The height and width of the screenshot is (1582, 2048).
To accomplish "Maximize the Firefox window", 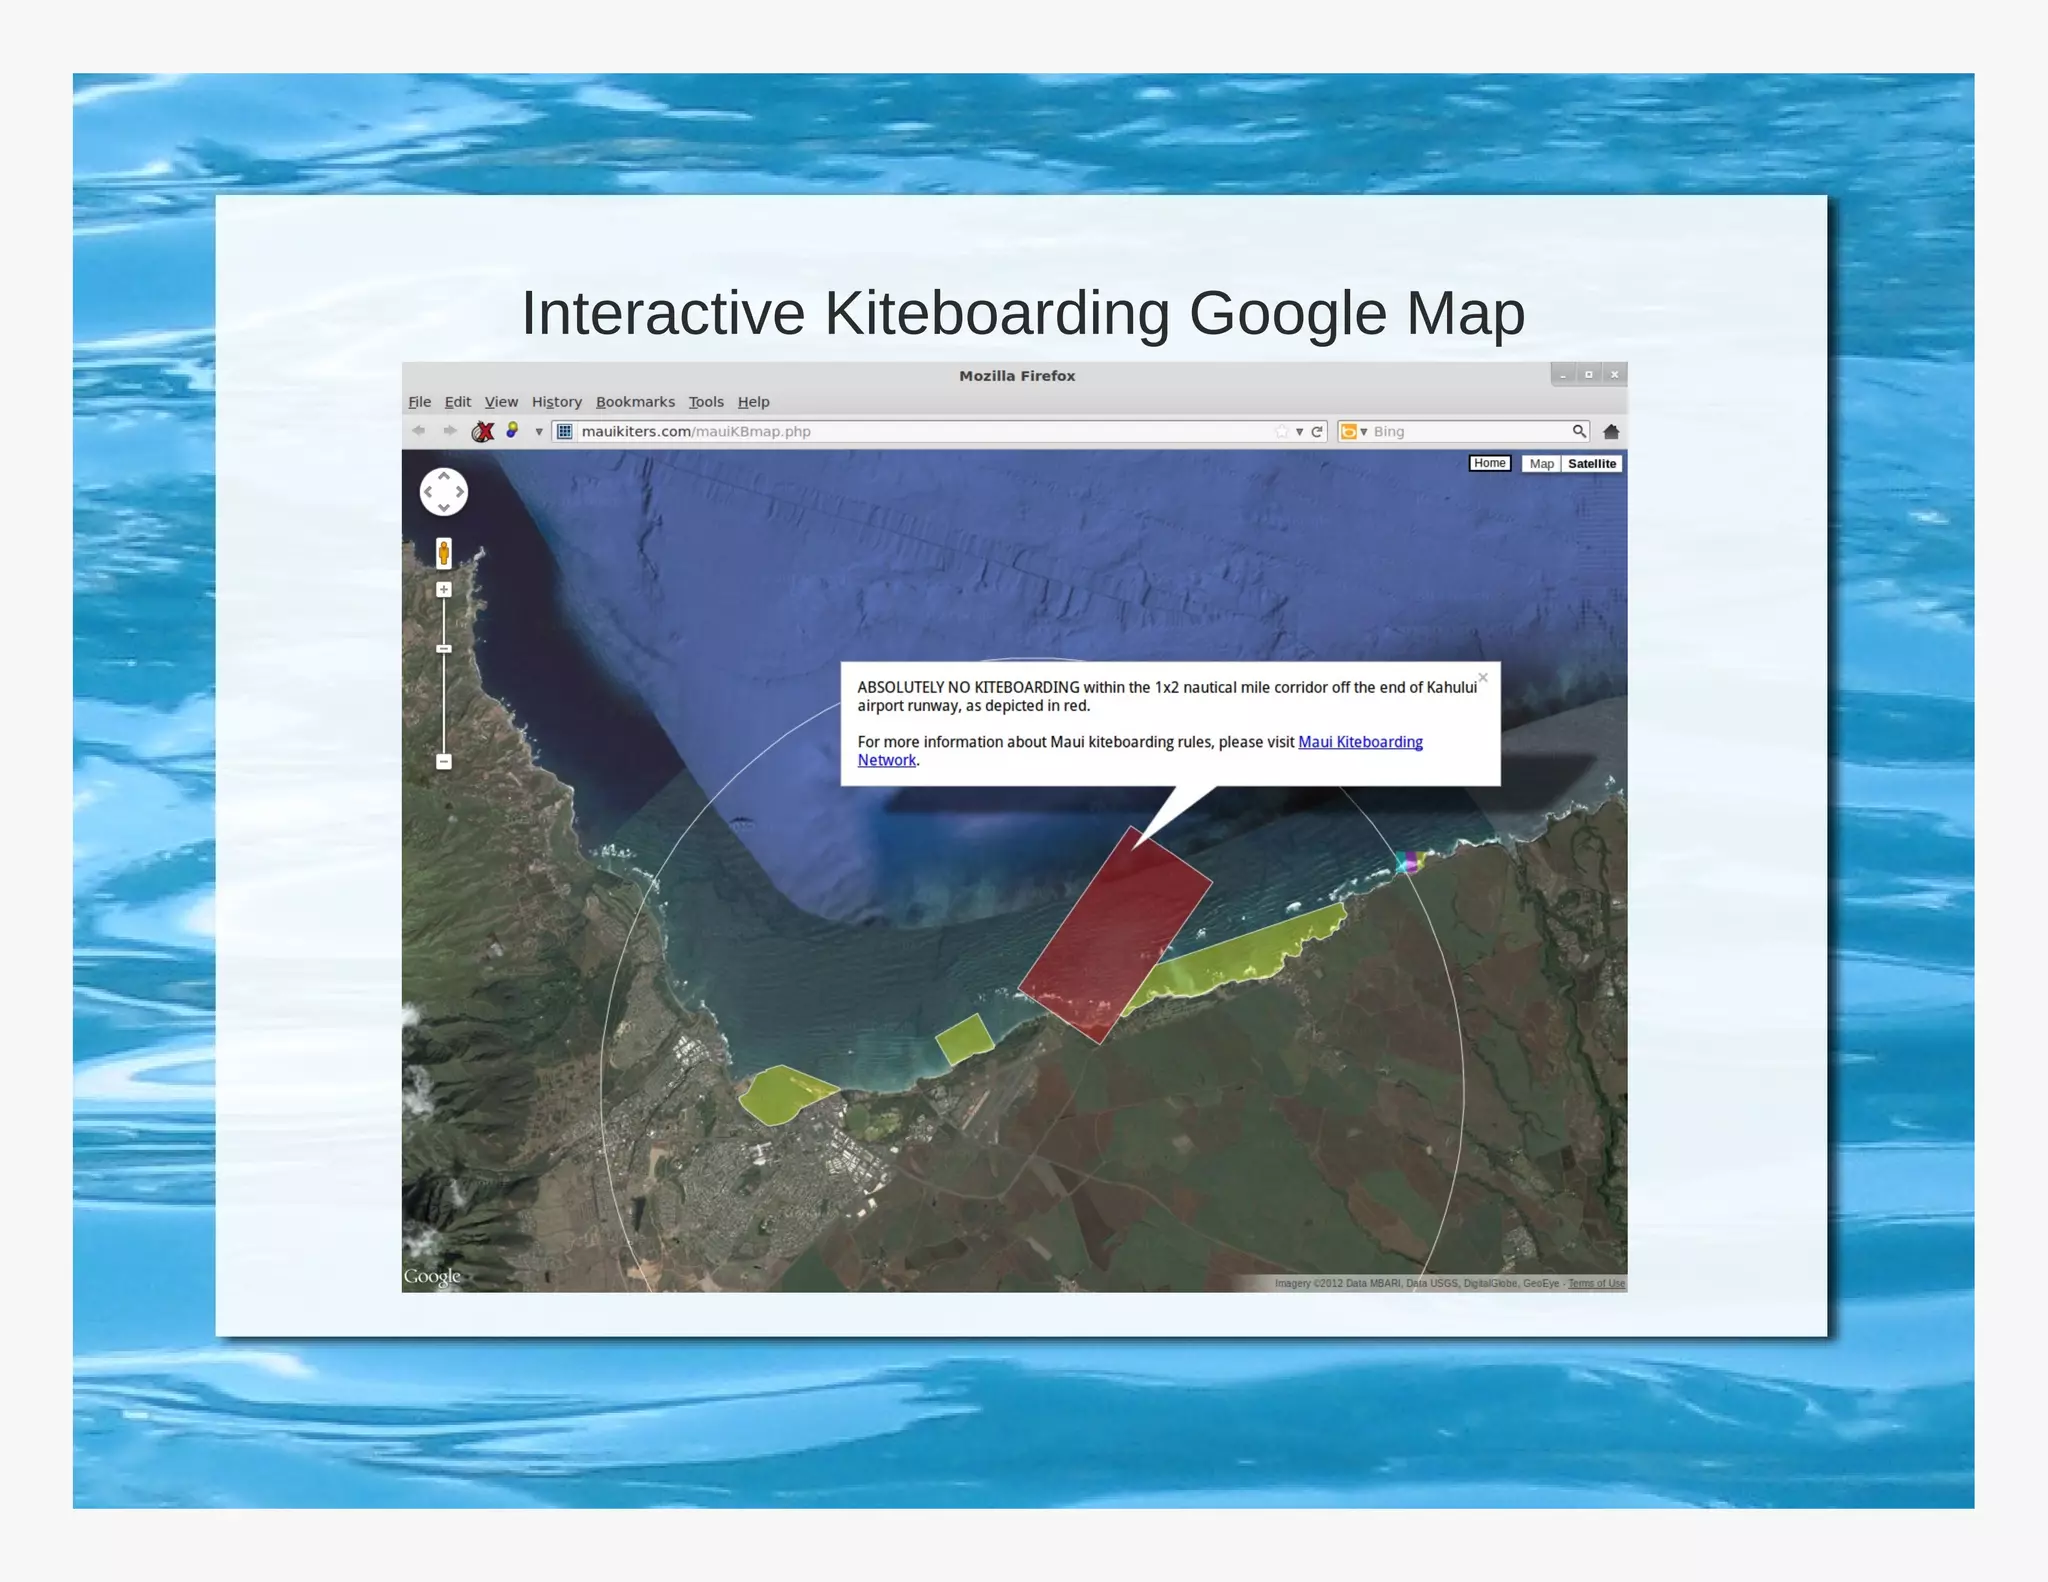I will tap(1589, 375).
